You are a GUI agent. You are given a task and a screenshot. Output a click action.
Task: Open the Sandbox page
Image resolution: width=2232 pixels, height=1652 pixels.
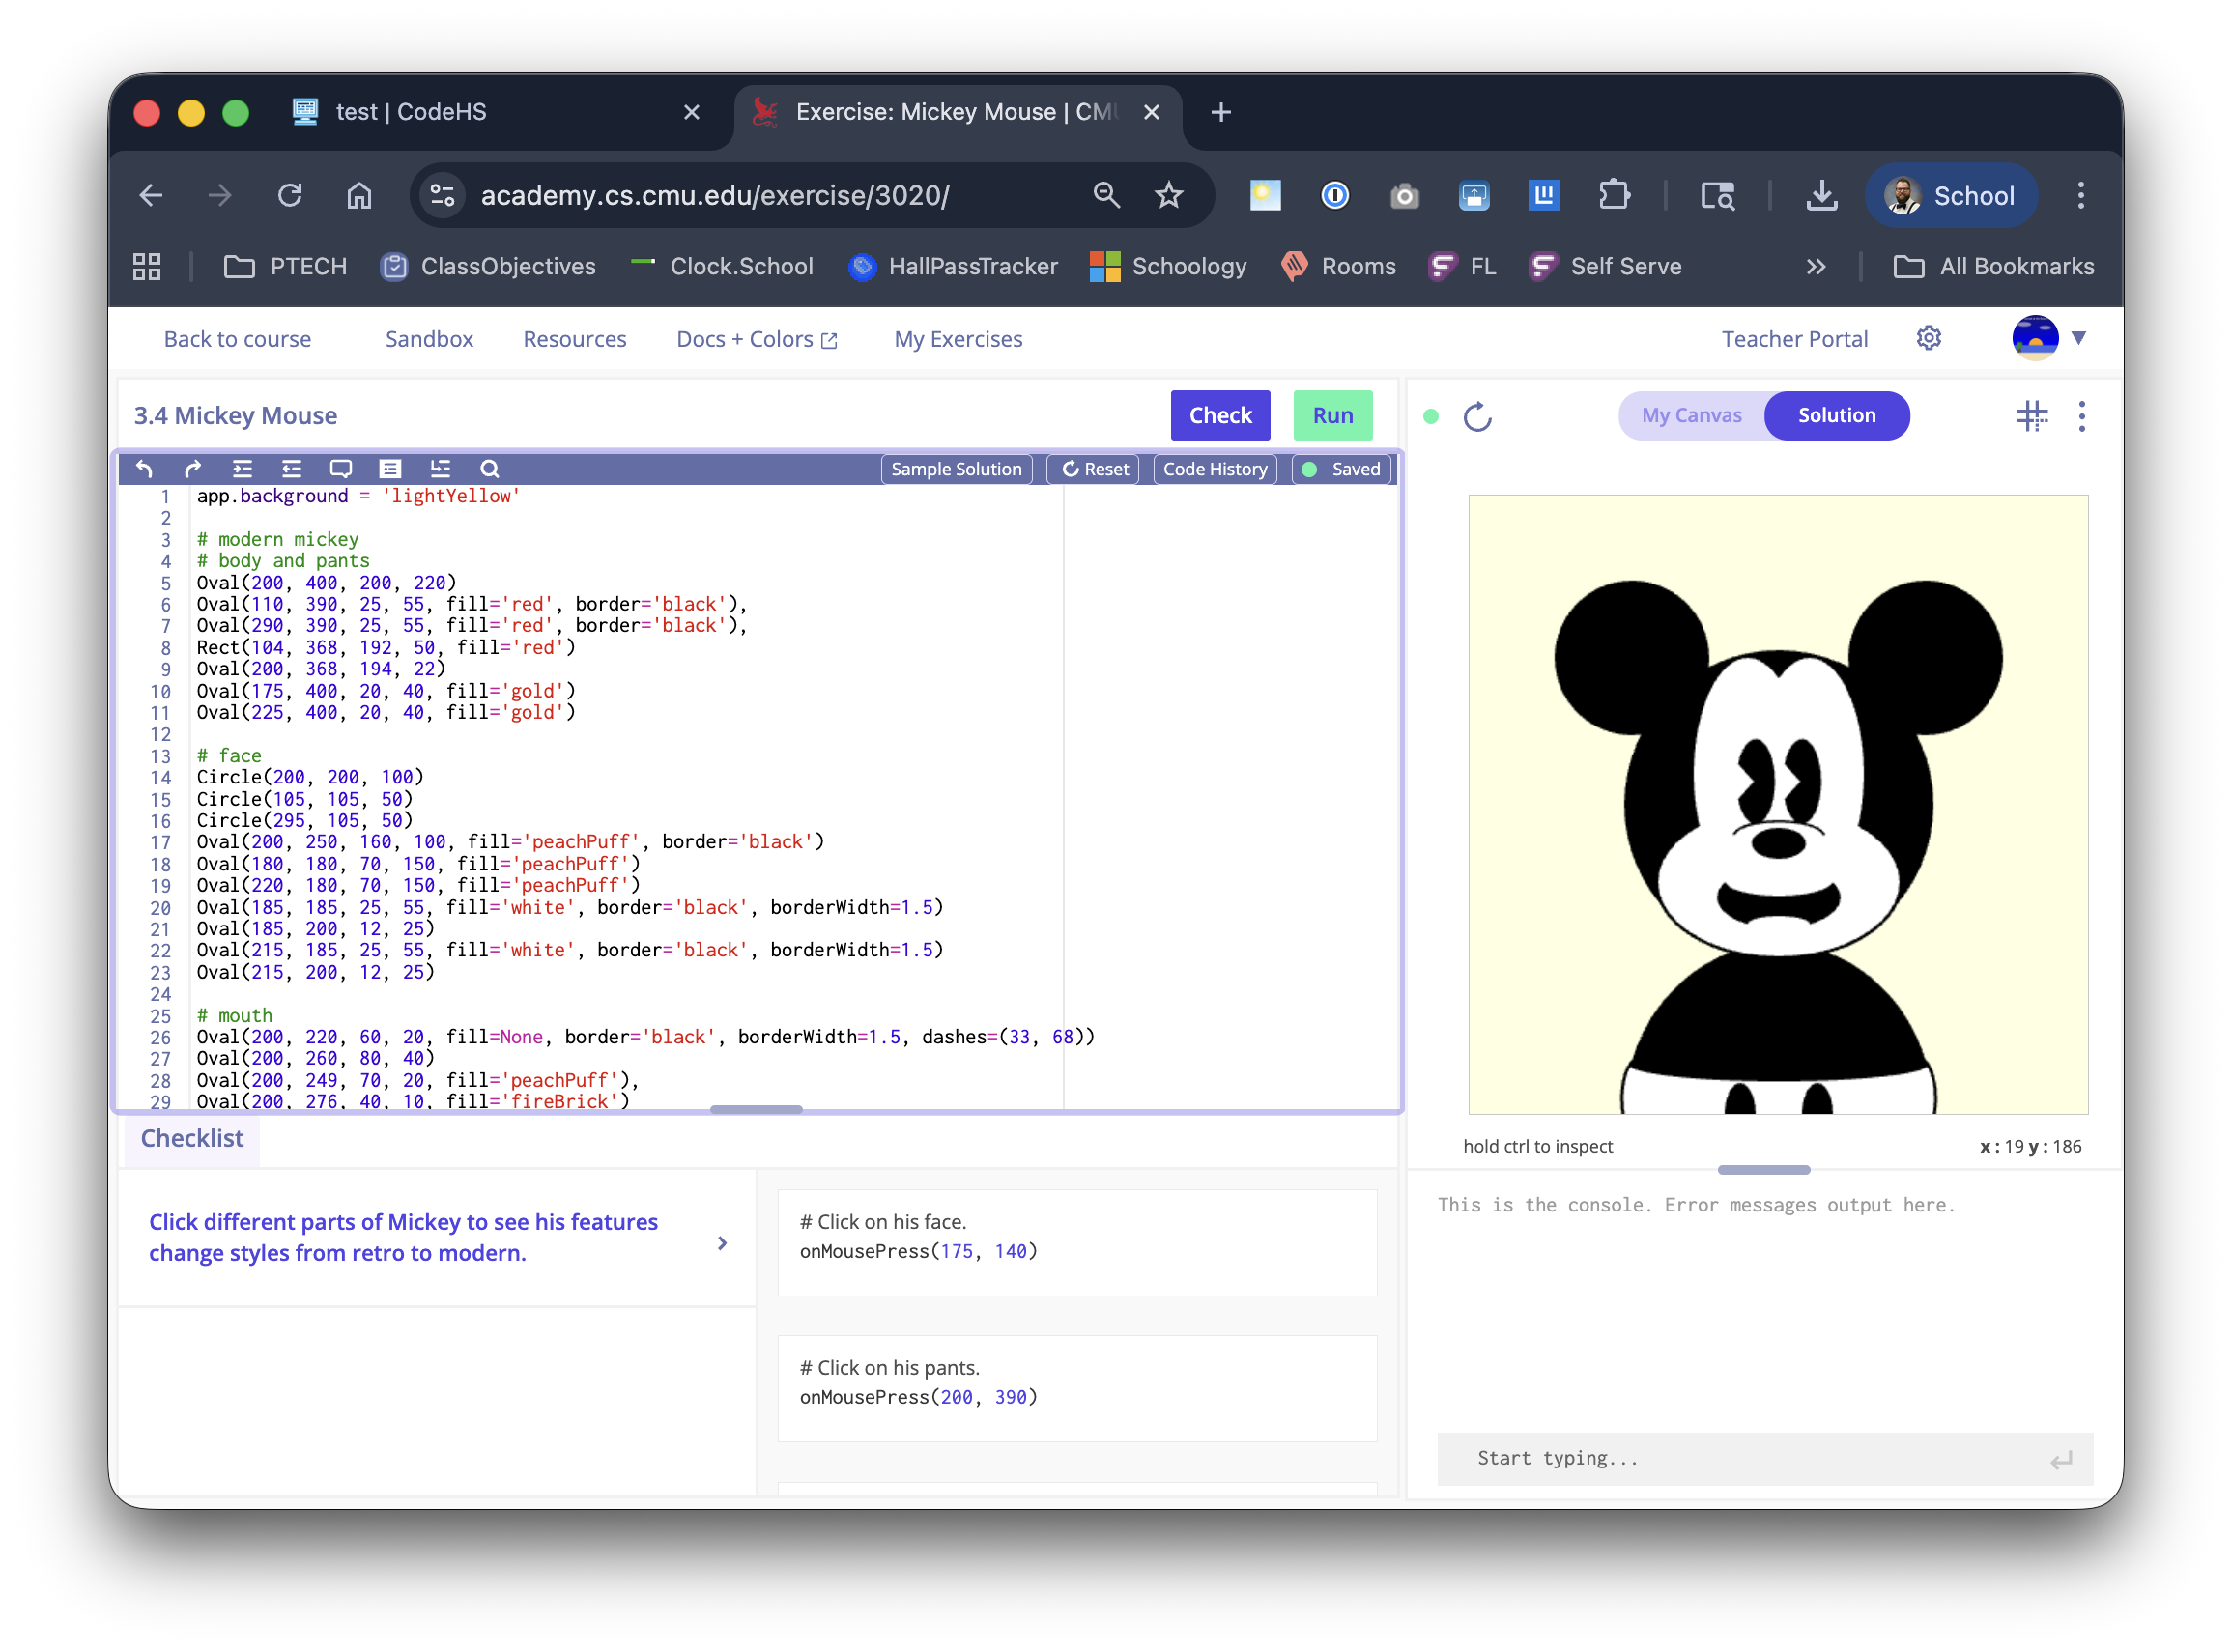coord(429,339)
